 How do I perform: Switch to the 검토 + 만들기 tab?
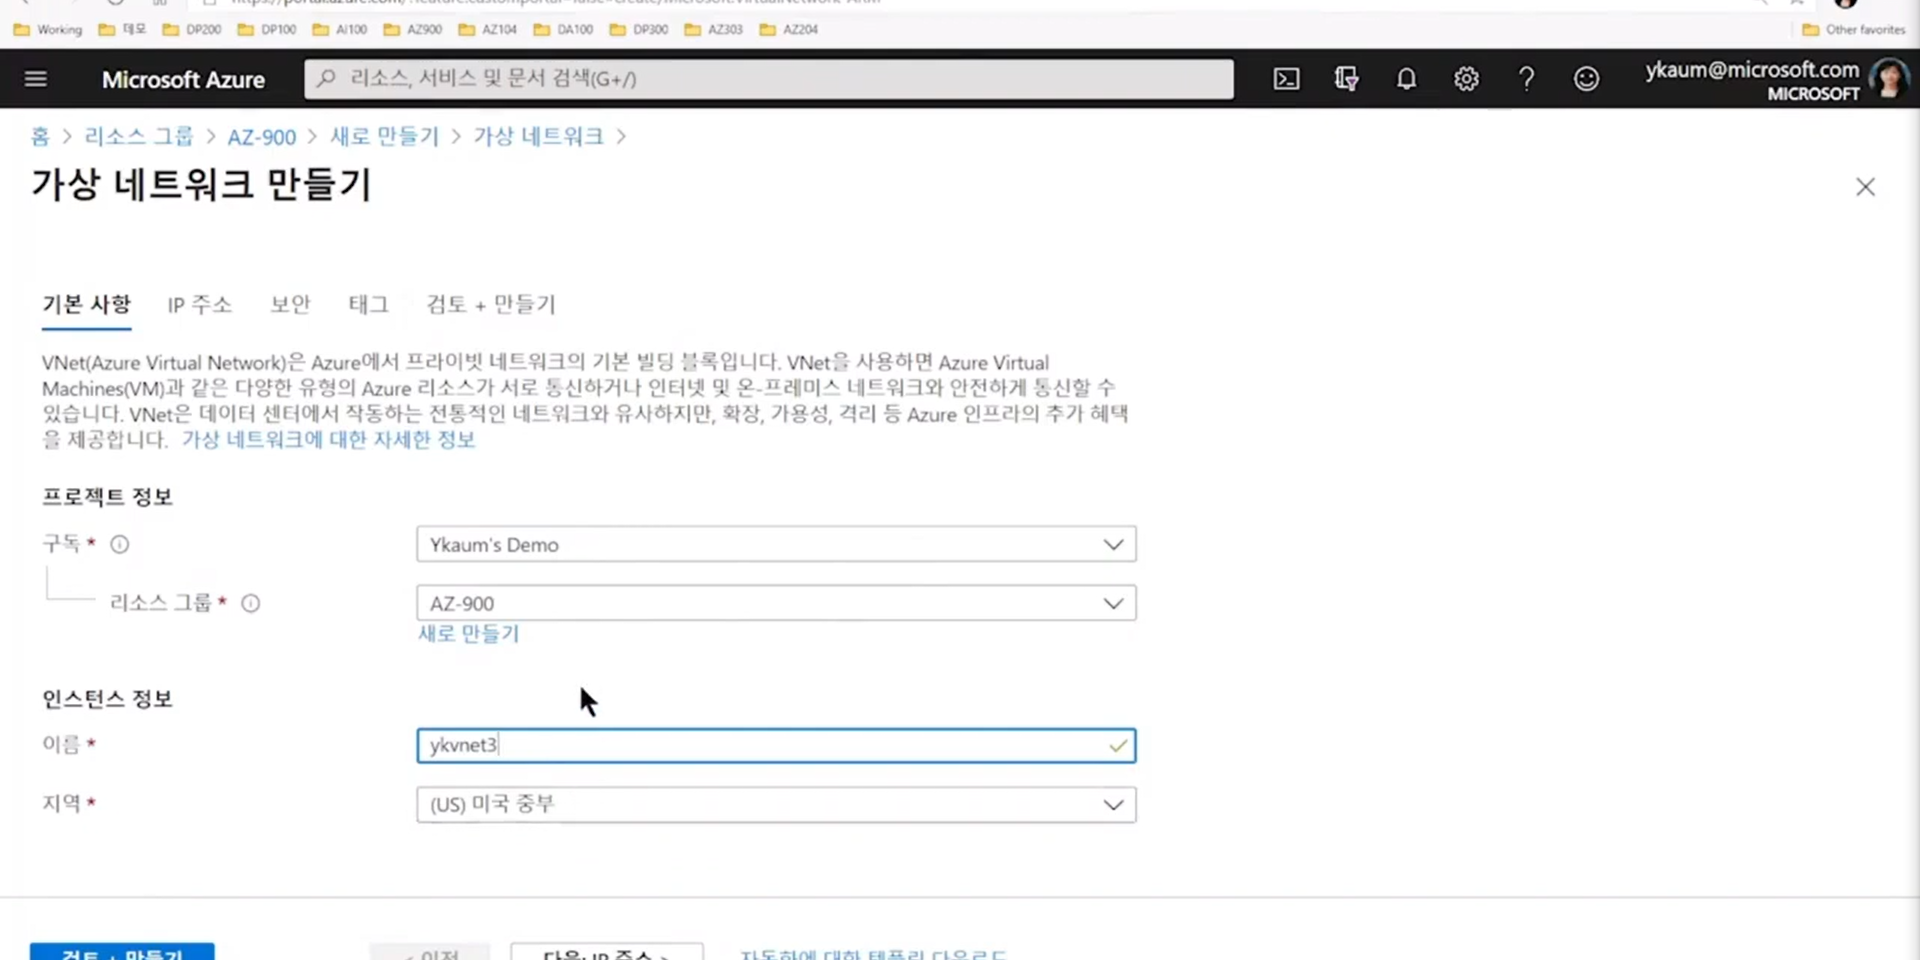(490, 304)
